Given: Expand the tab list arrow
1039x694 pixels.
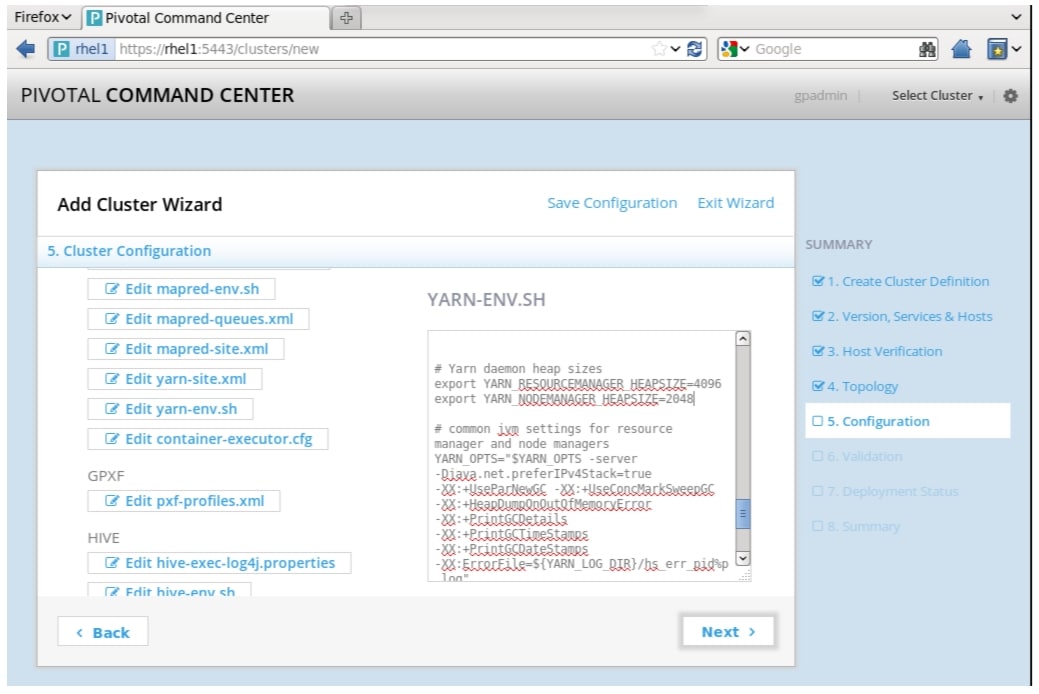Looking at the screenshot, I should [1016, 17].
